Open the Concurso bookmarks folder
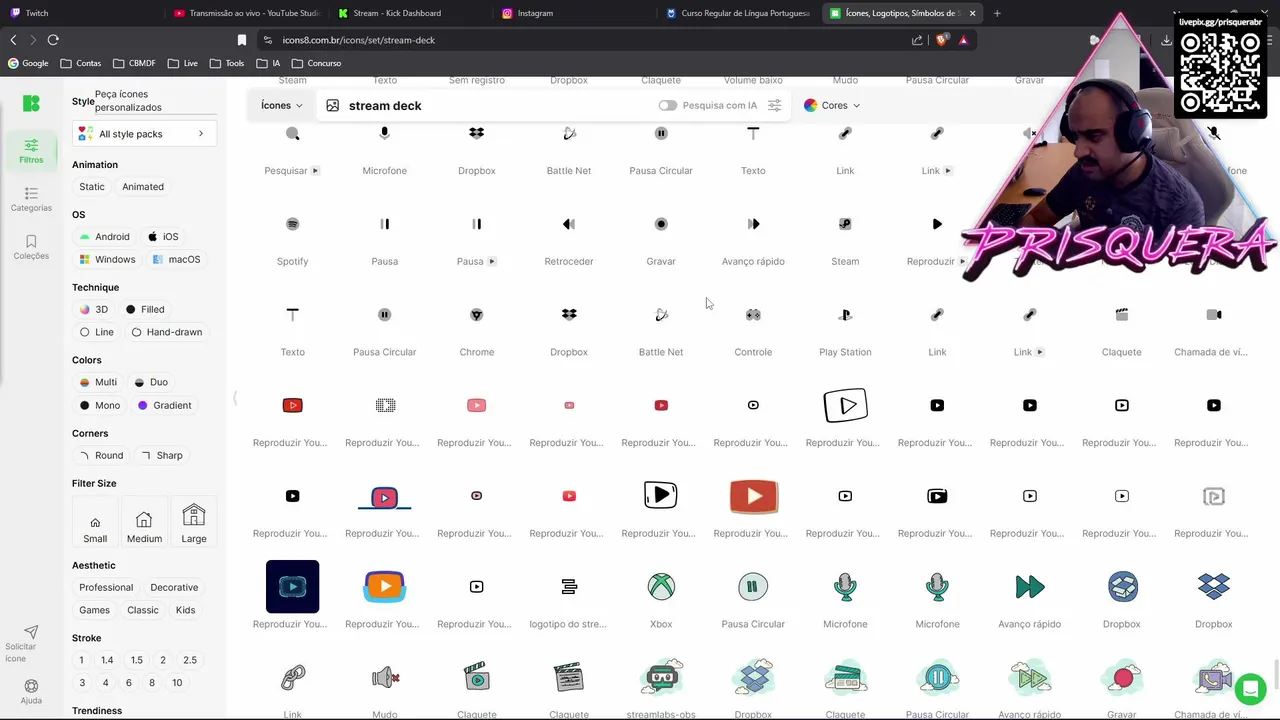This screenshot has width=1280, height=720. (316, 63)
